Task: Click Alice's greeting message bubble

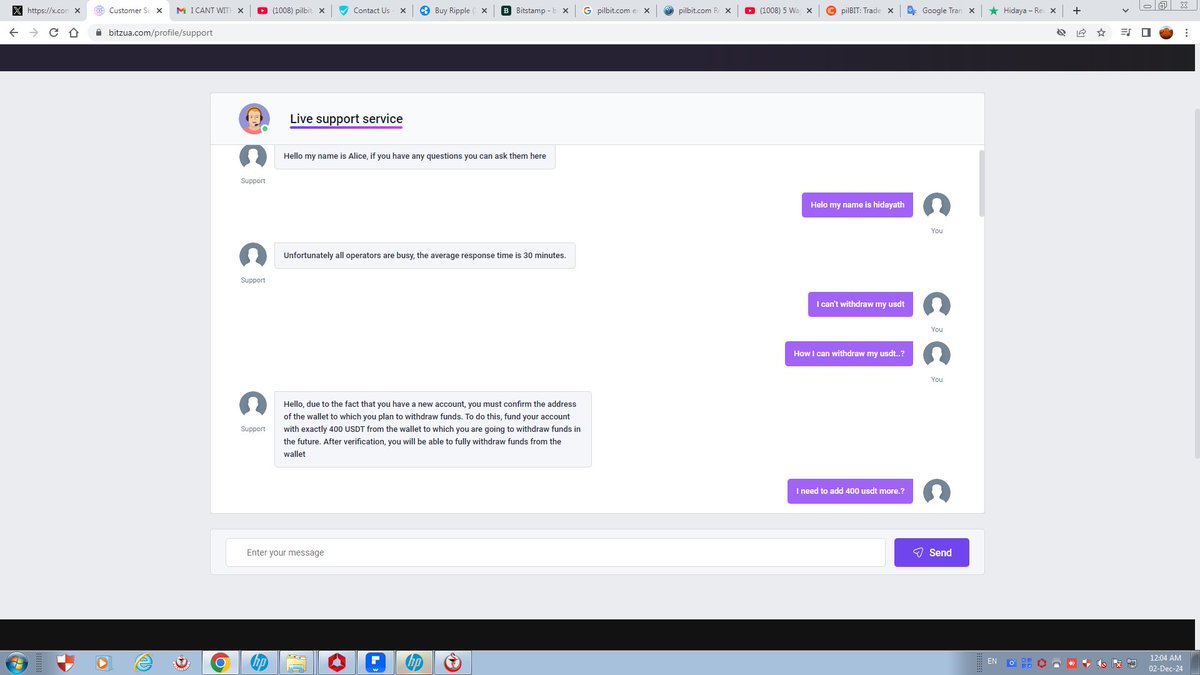Action: [415, 157]
